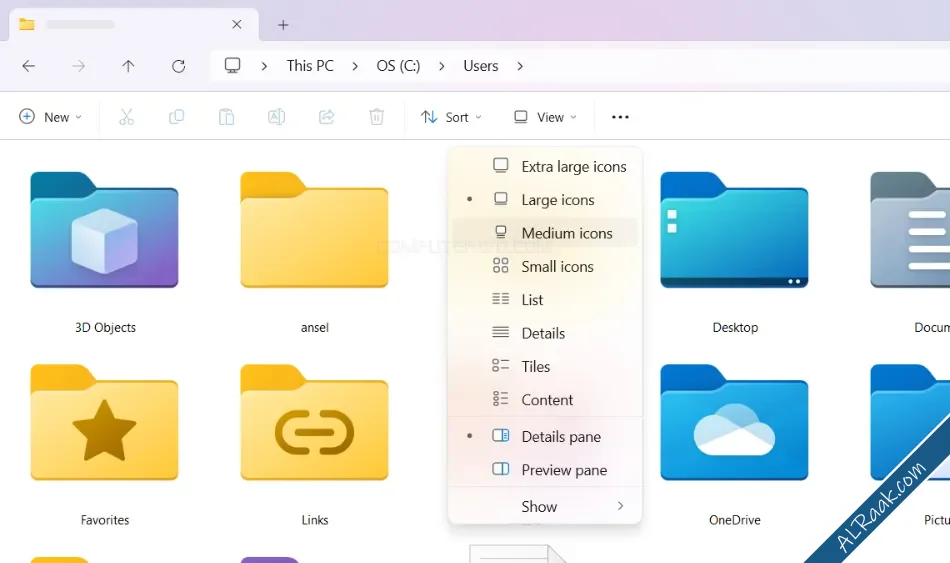Open the View dropdown
This screenshot has height=563, width=950.
click(545, 117)
